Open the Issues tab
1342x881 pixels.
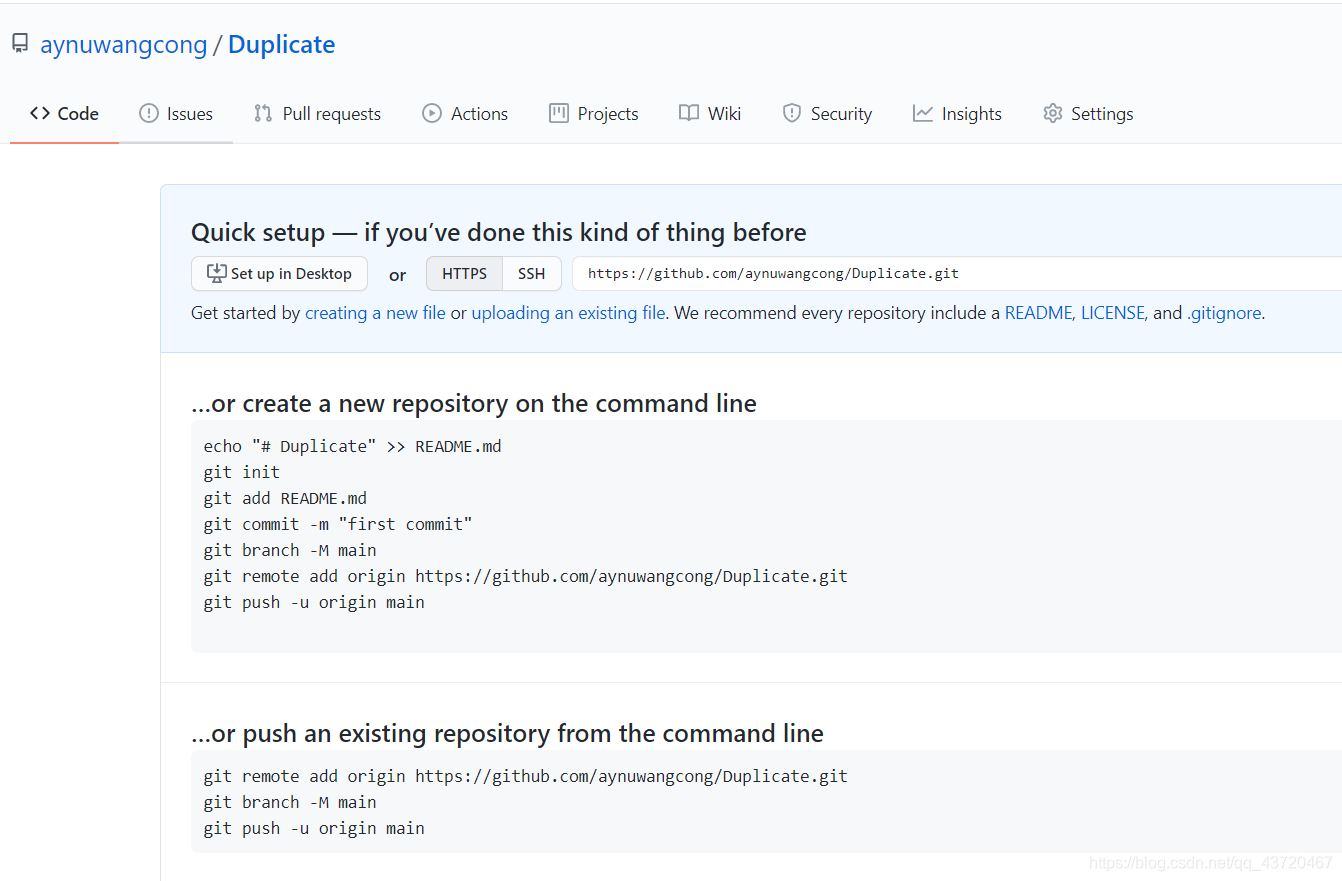[x=176, y=114]
